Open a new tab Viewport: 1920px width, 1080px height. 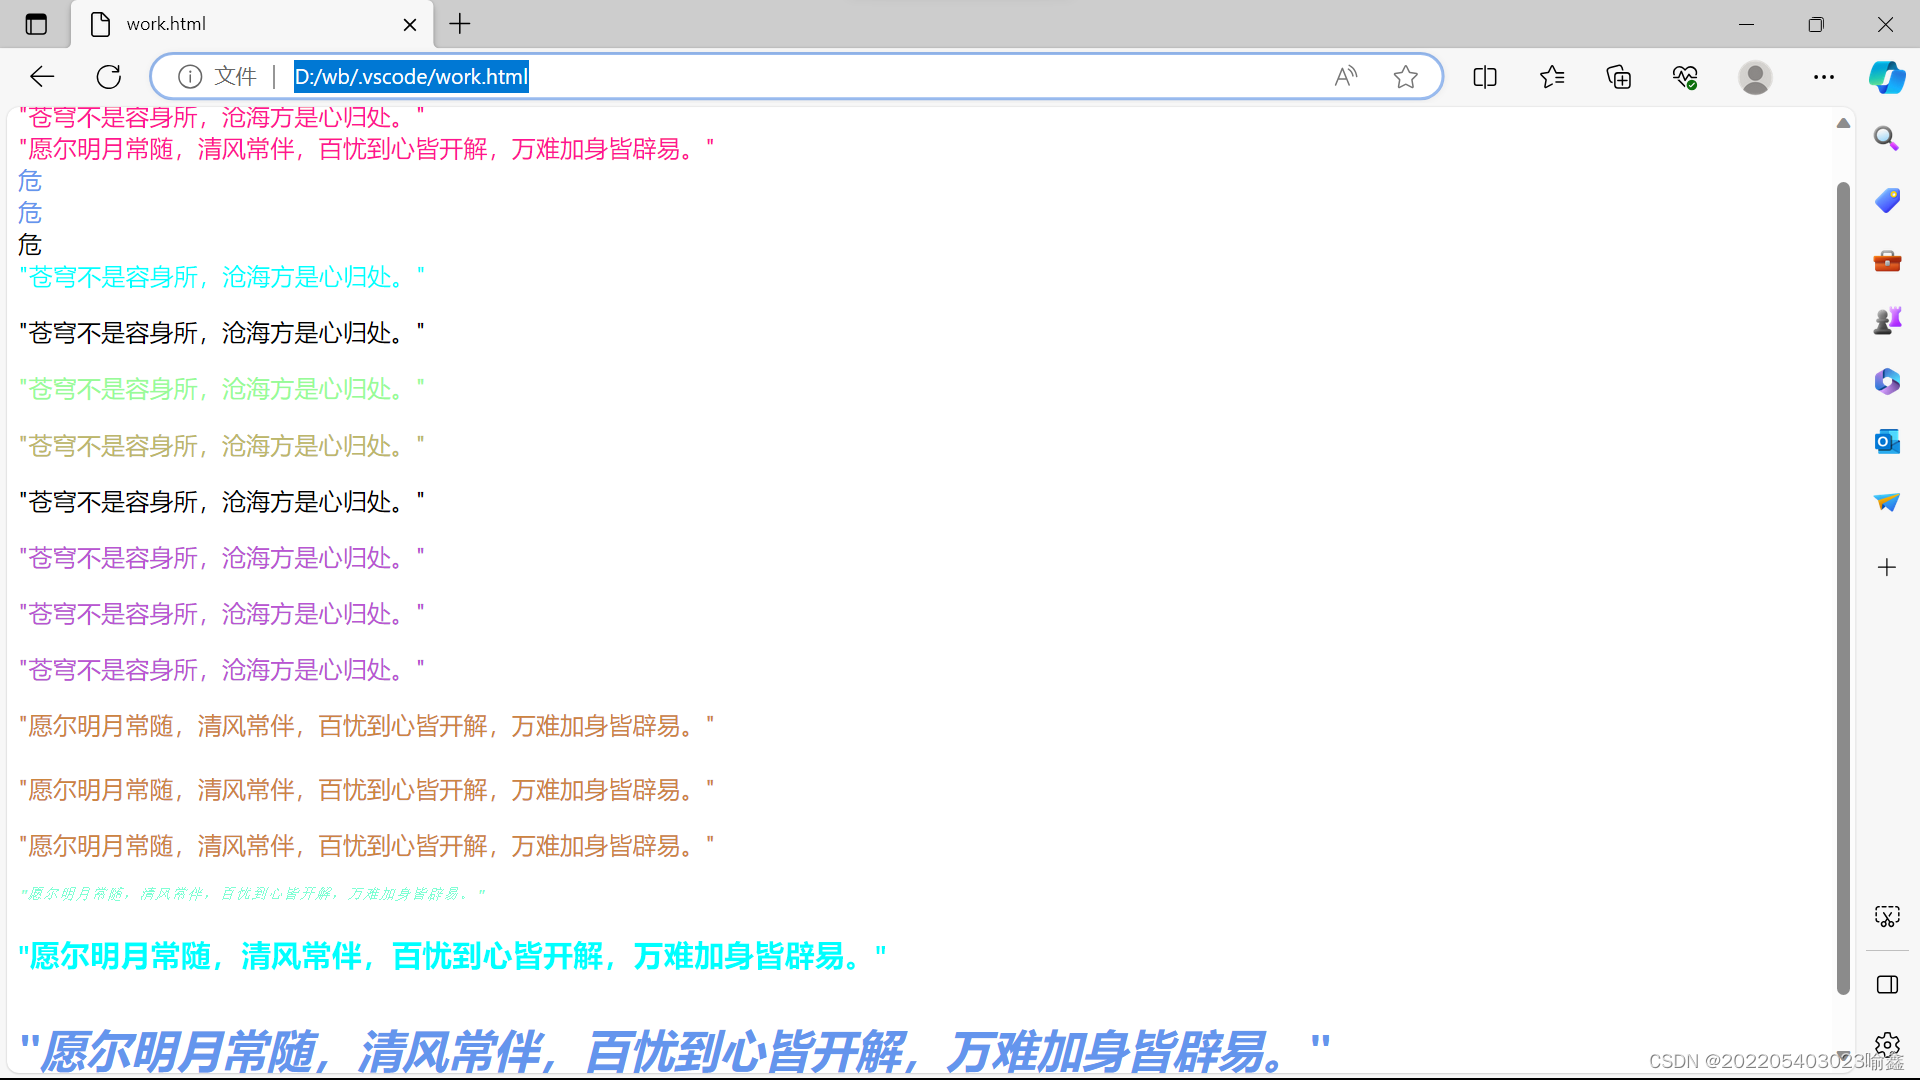coord(460,24)
